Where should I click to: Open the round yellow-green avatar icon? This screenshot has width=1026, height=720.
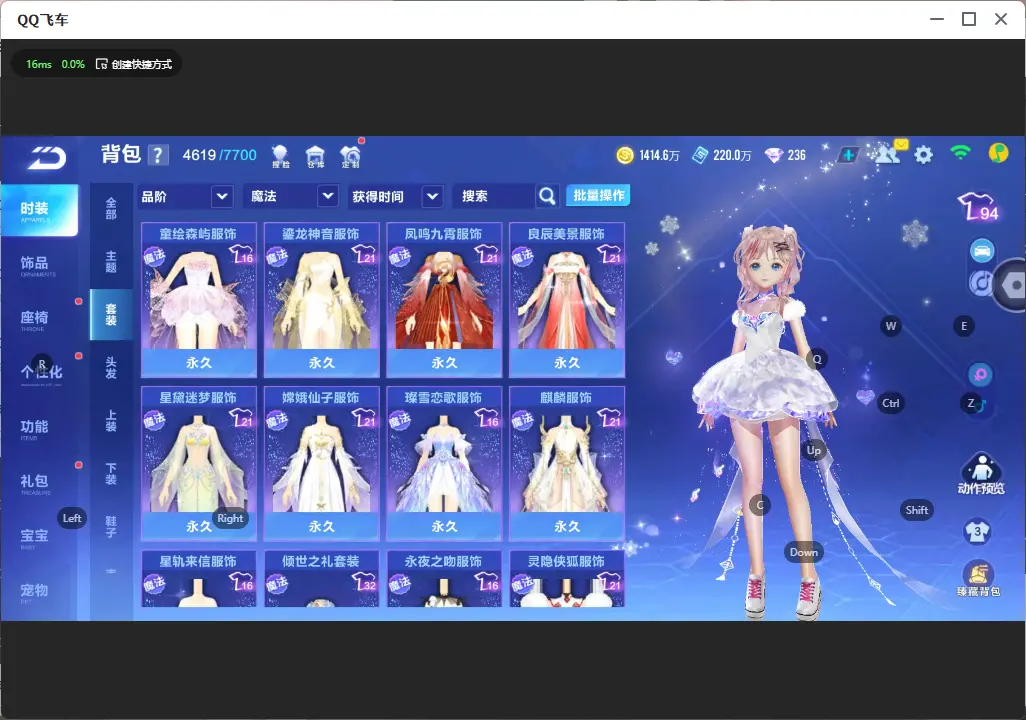point(999,153)
